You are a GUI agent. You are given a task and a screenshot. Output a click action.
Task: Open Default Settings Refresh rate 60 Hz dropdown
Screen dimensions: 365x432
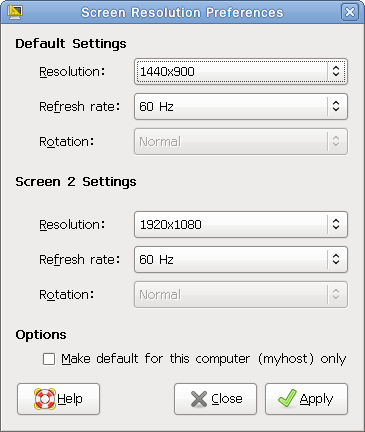[x=241, y=106]
